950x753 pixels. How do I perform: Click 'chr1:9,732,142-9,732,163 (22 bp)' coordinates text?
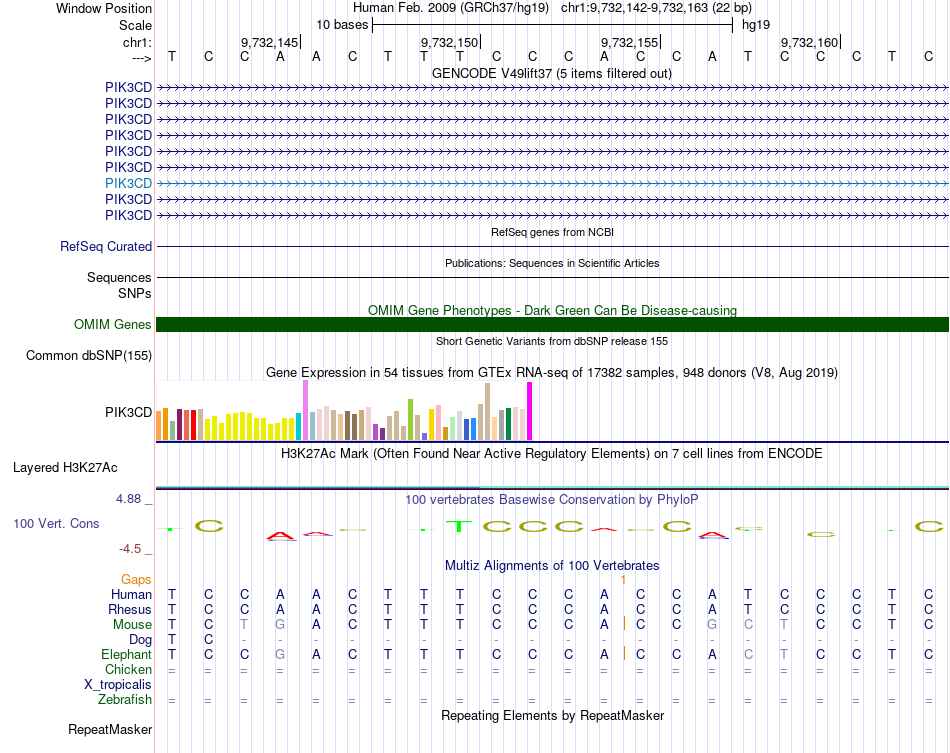(x=656, y=8)
